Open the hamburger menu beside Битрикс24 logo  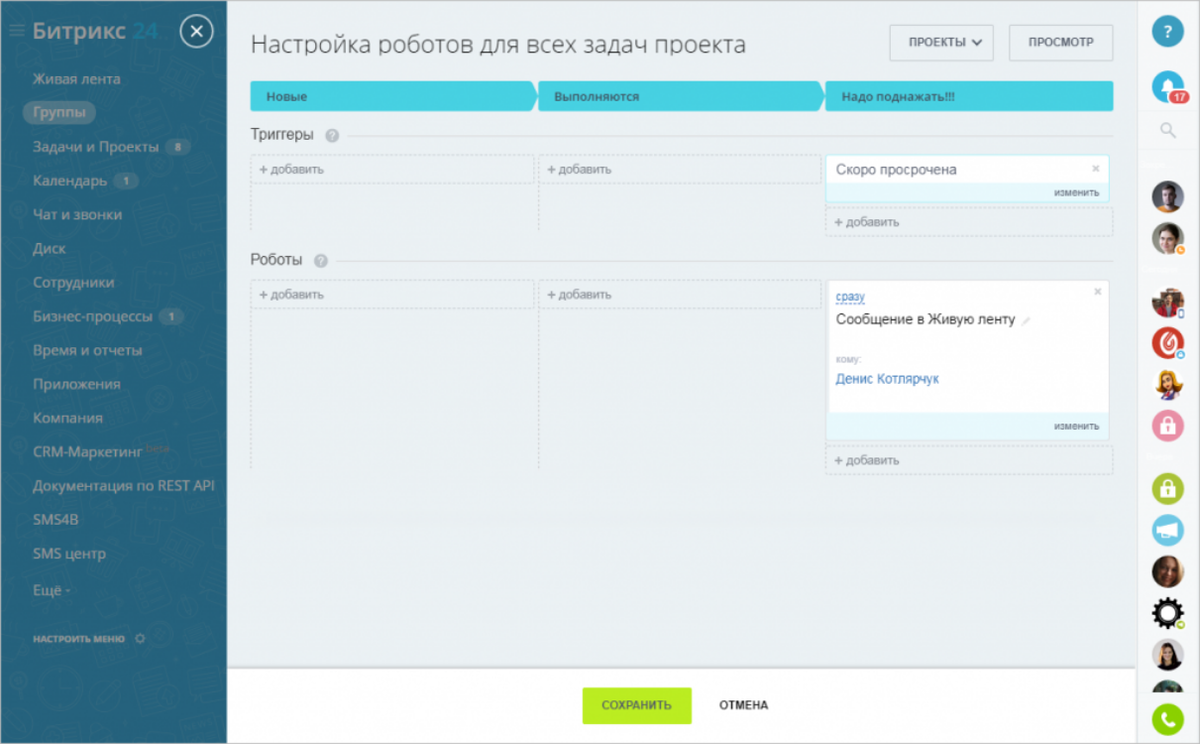[x=15, y=28]
